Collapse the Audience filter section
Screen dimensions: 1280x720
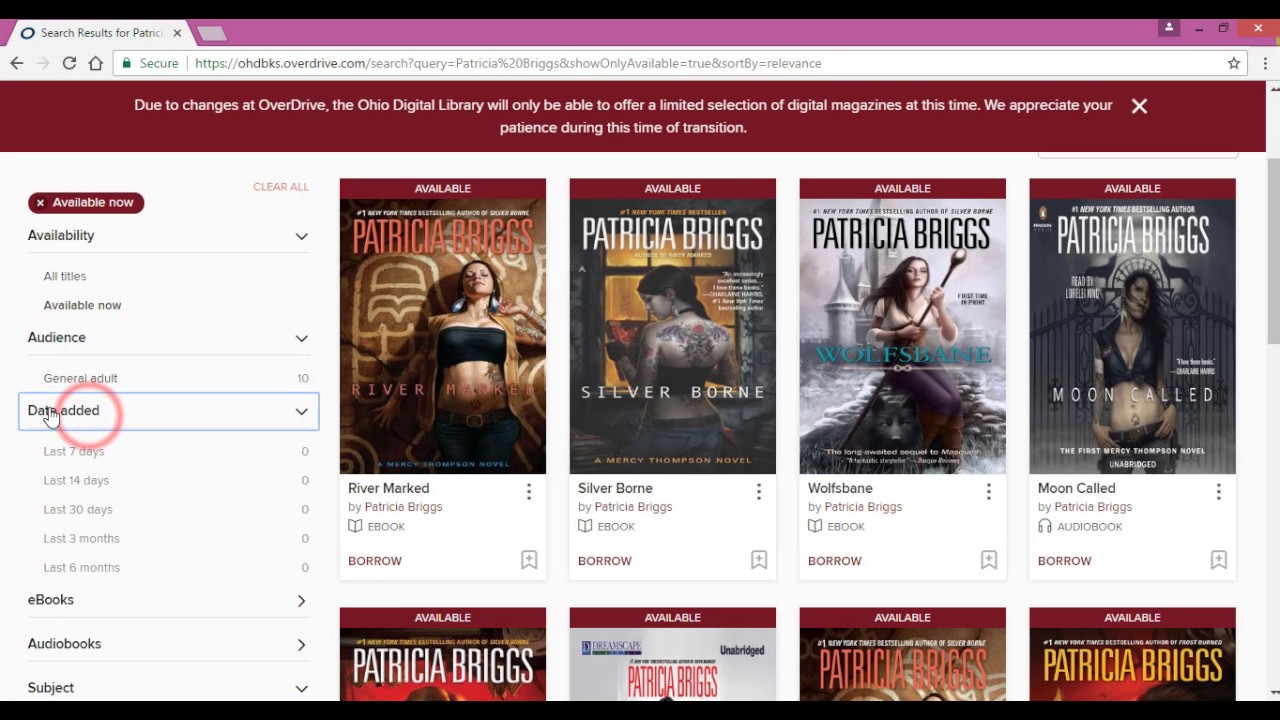(168, 338)
